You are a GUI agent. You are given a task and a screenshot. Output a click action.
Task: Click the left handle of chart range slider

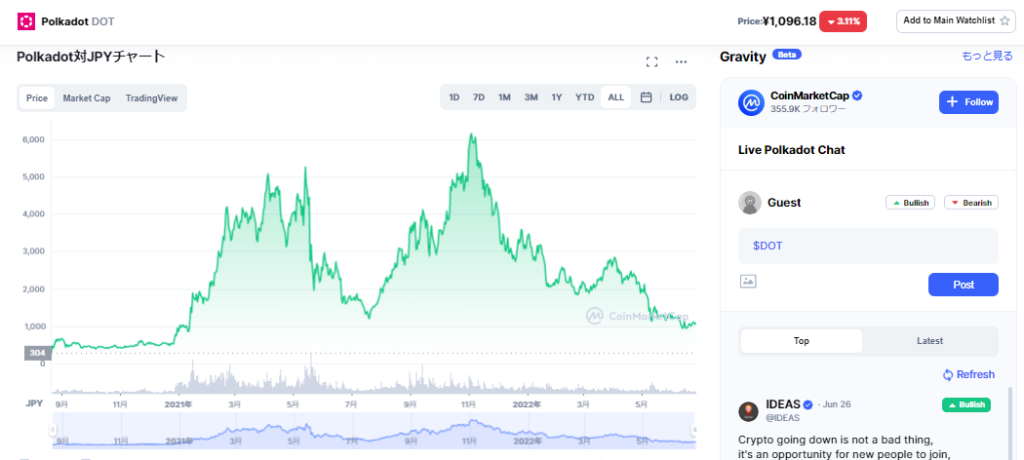click(54, 431)
